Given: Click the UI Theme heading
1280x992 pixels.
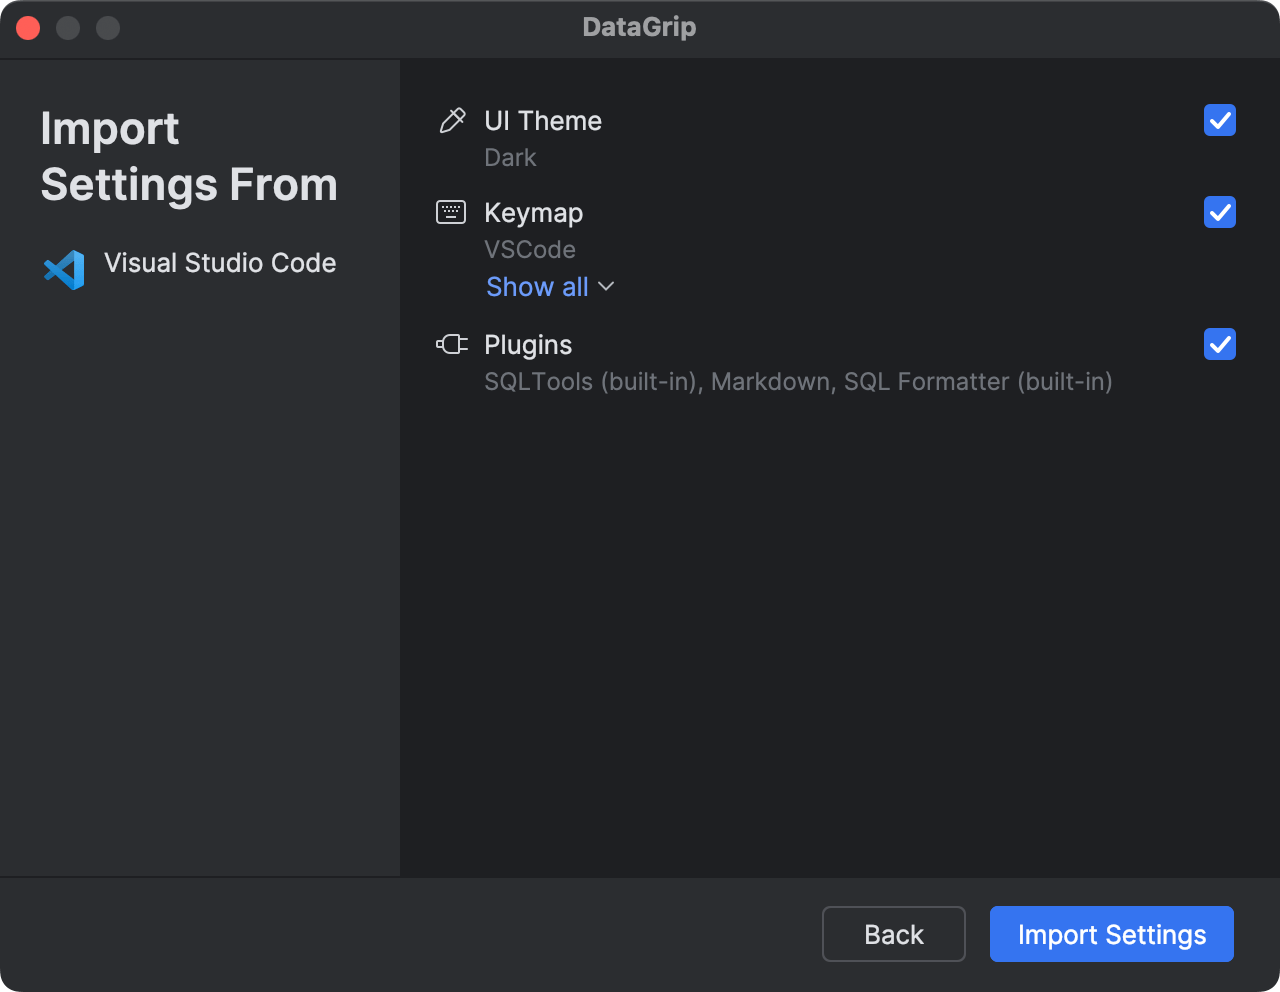Looking at the screenshot, I should (x=543, y=120).
